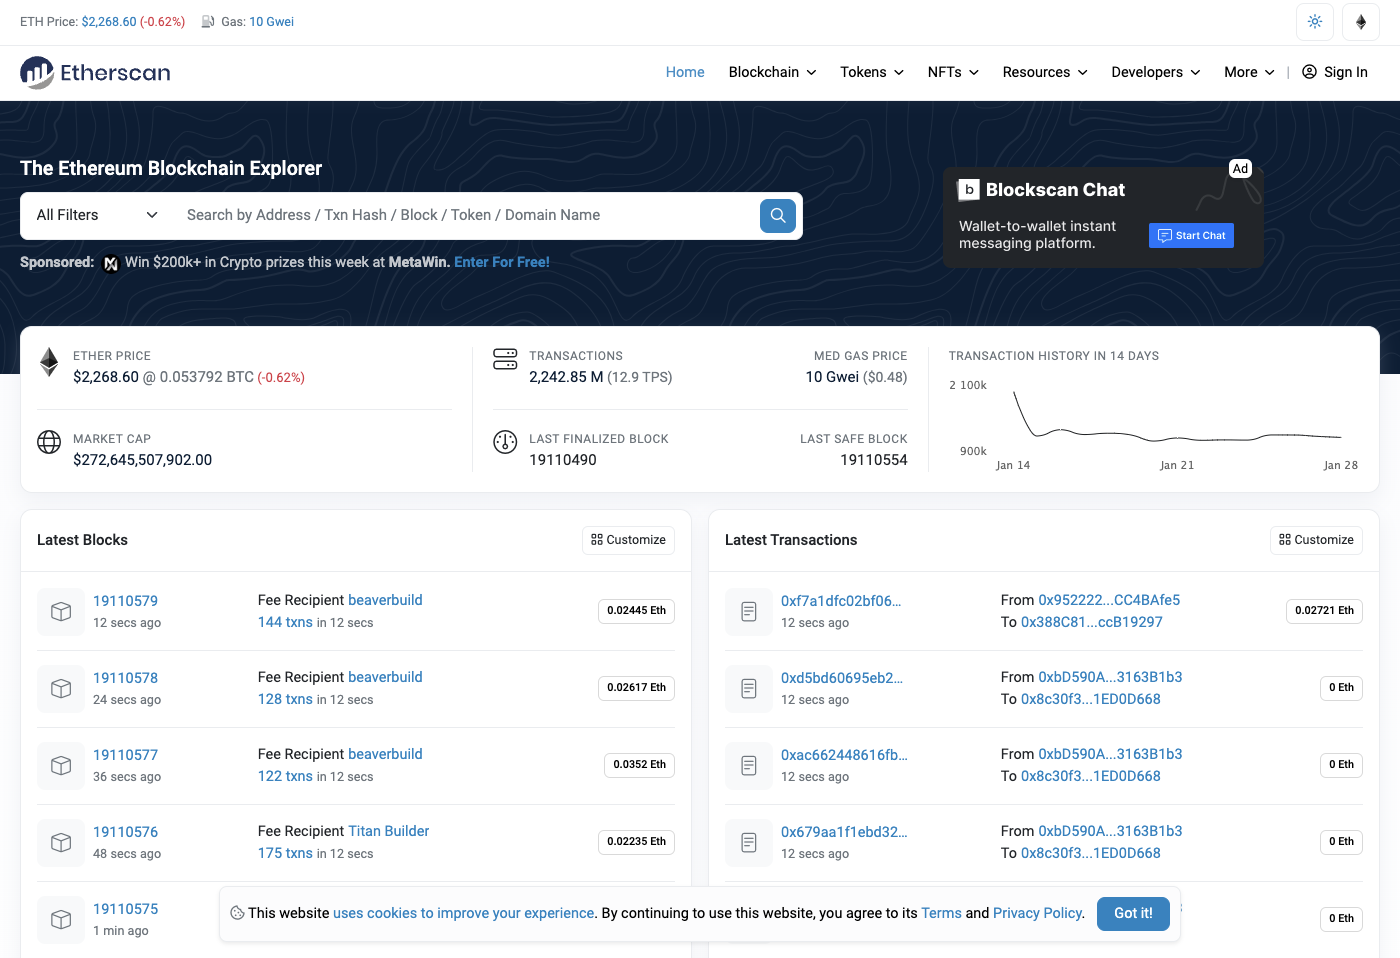Toggle the dark mode sun icon

tap(1314, 21)
